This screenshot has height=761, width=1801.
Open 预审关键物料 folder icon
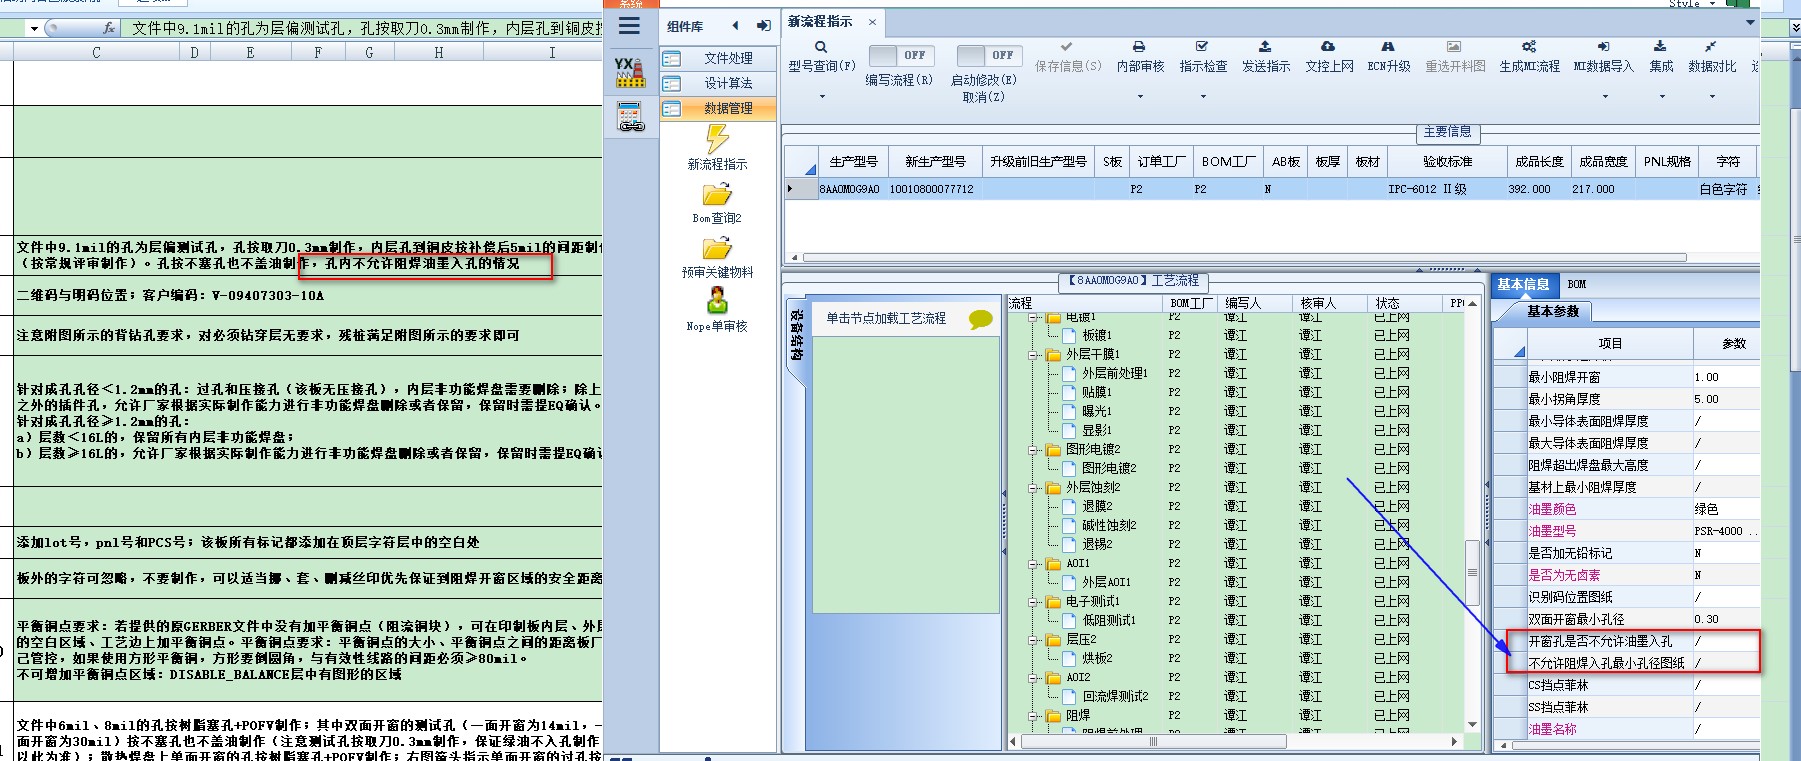(x=717, y=247)
